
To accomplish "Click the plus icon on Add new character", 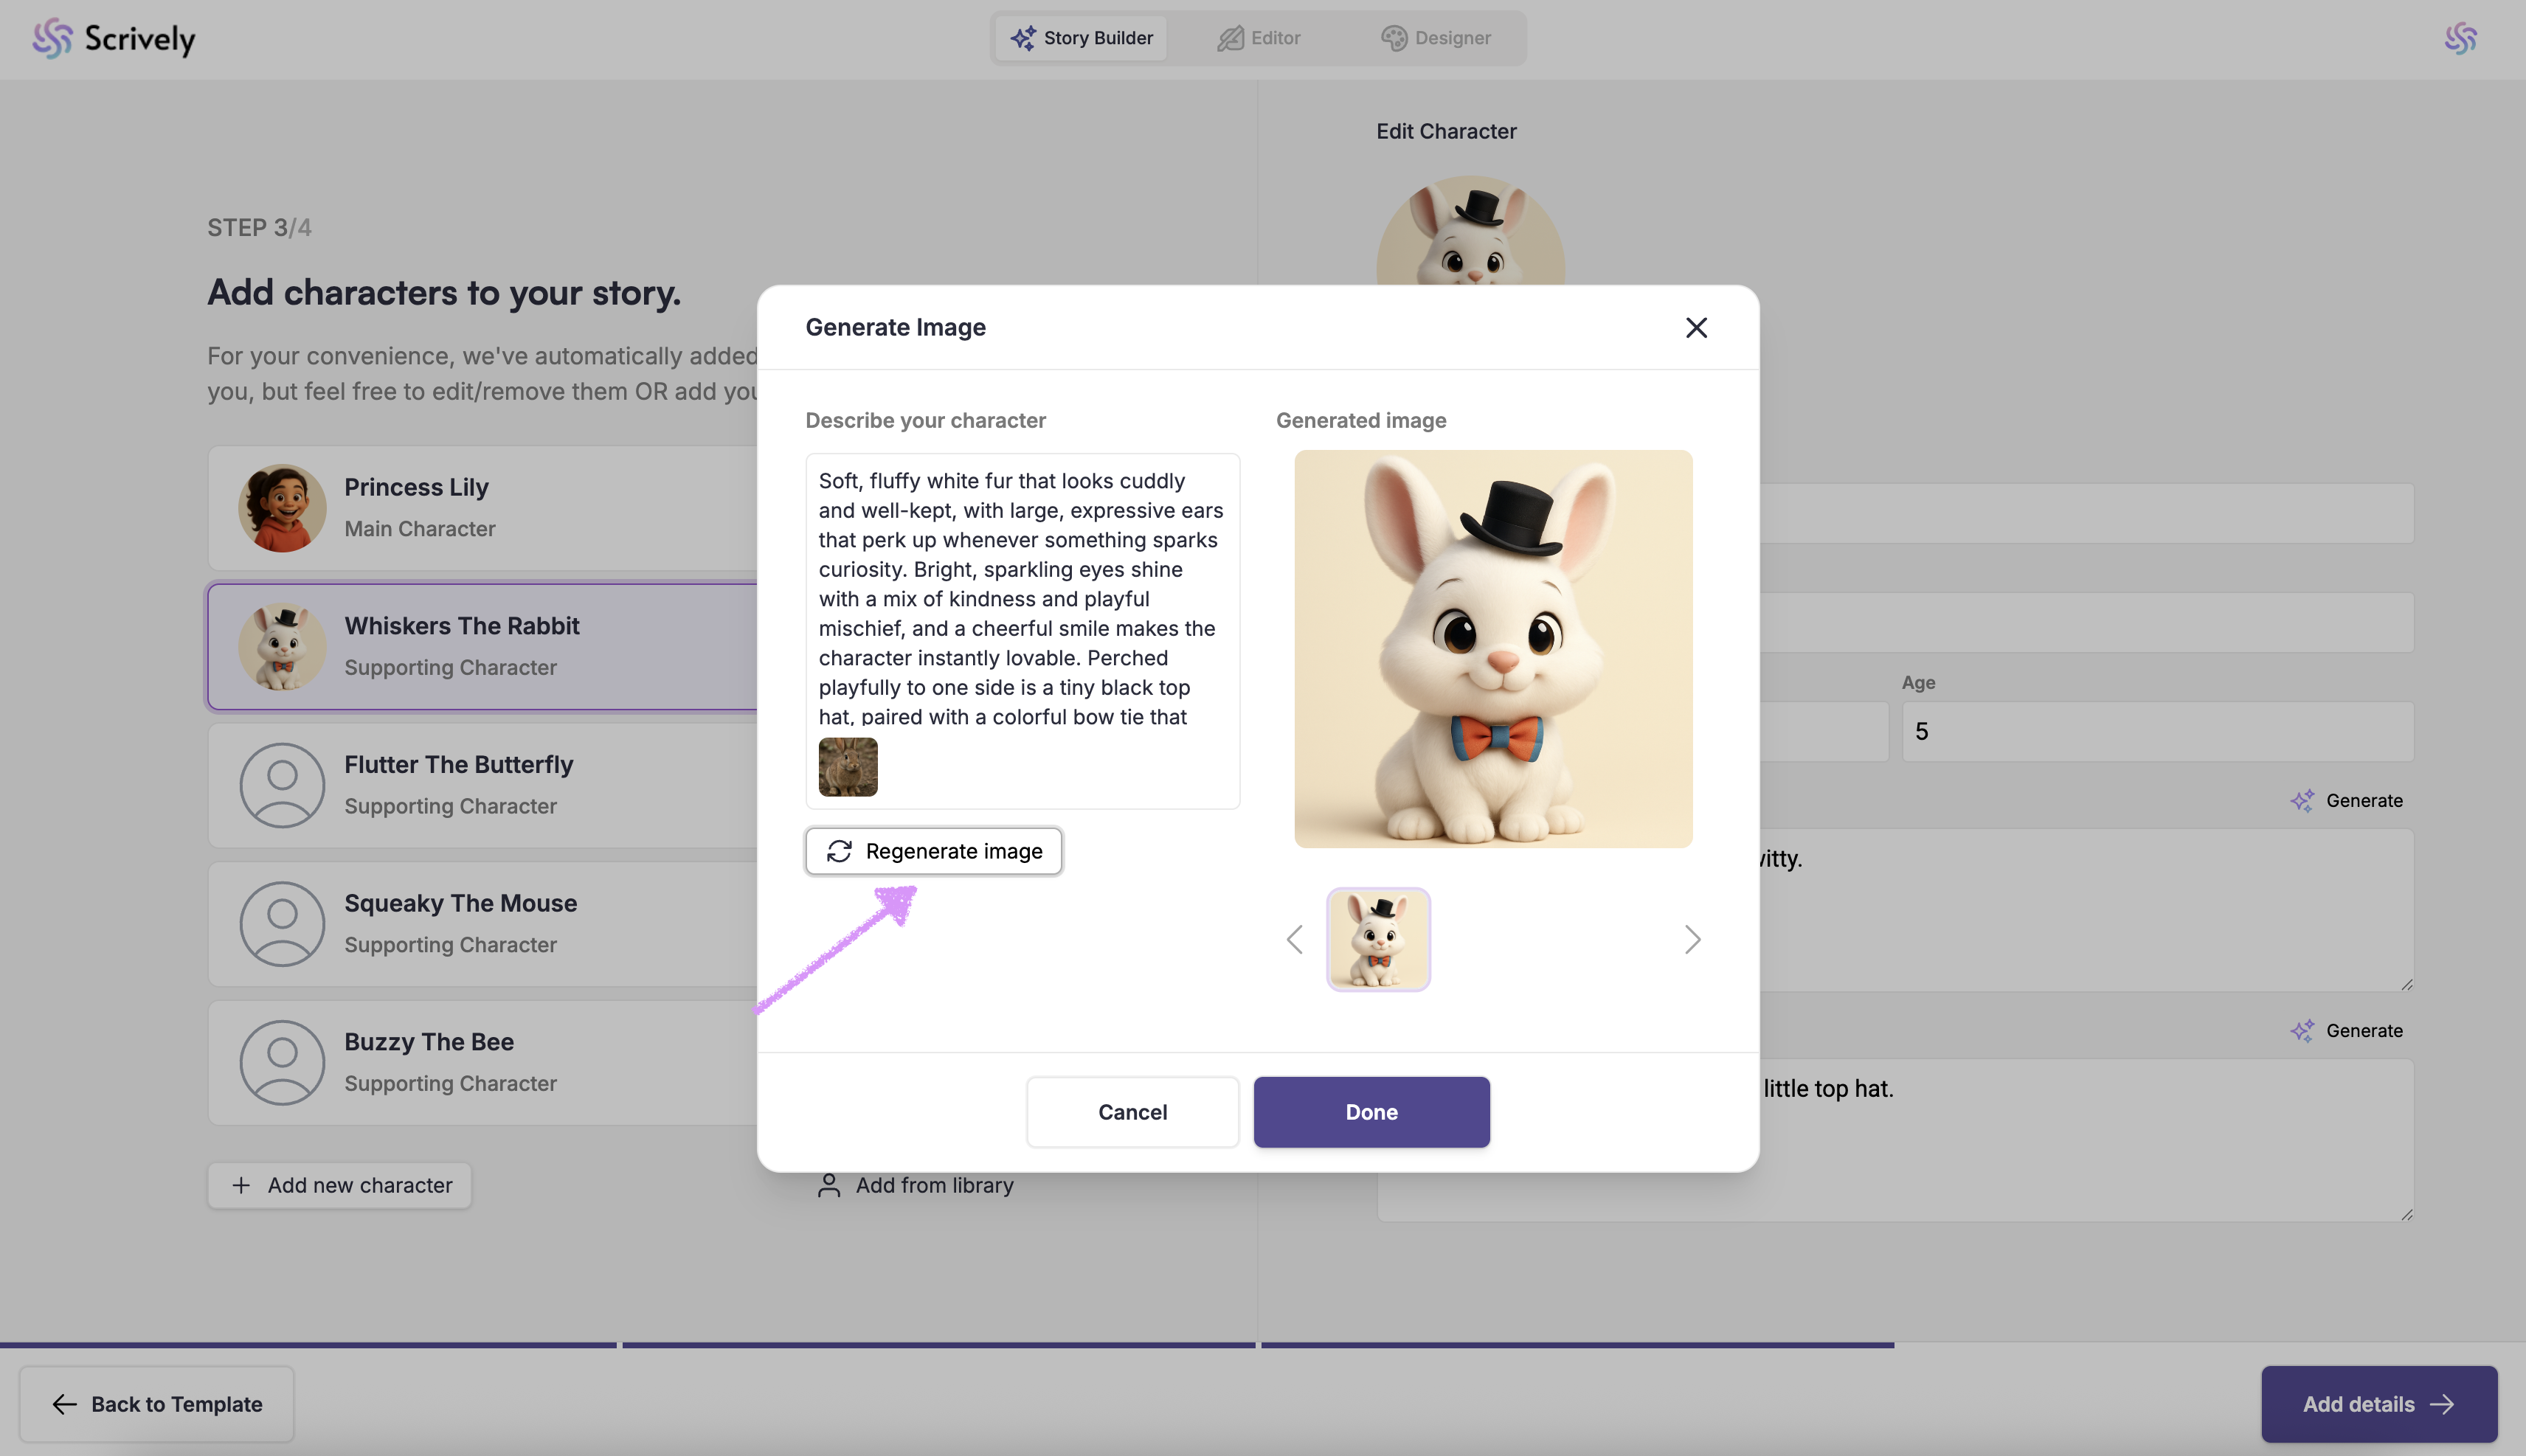I will pos(241,1185).
